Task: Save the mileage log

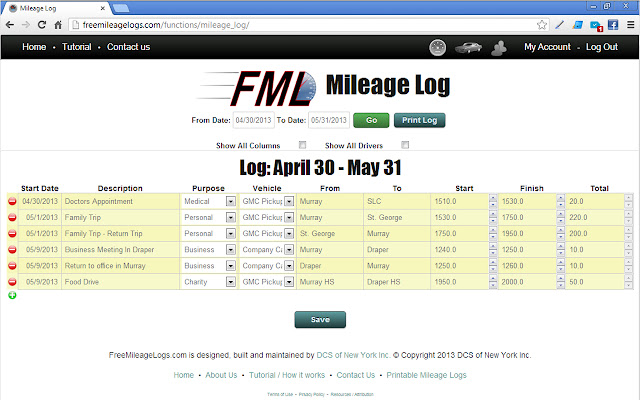Action: pos(320,320)
